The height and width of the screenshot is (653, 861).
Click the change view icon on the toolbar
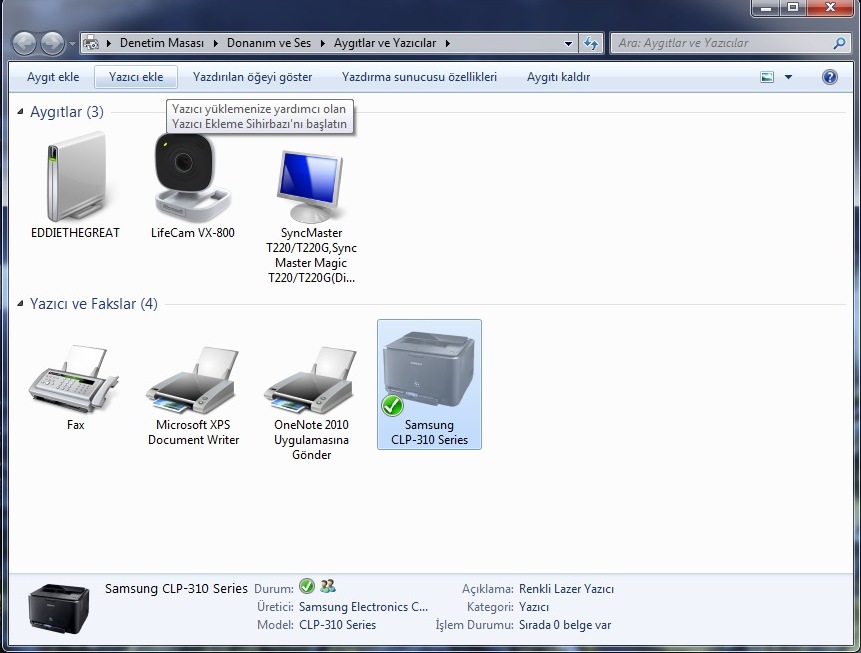coord(768,76)
